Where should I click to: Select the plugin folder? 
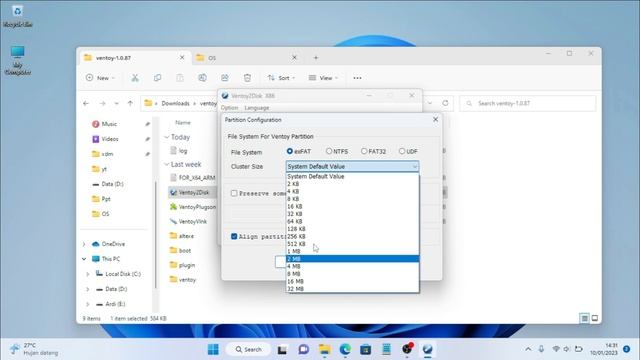187,265
